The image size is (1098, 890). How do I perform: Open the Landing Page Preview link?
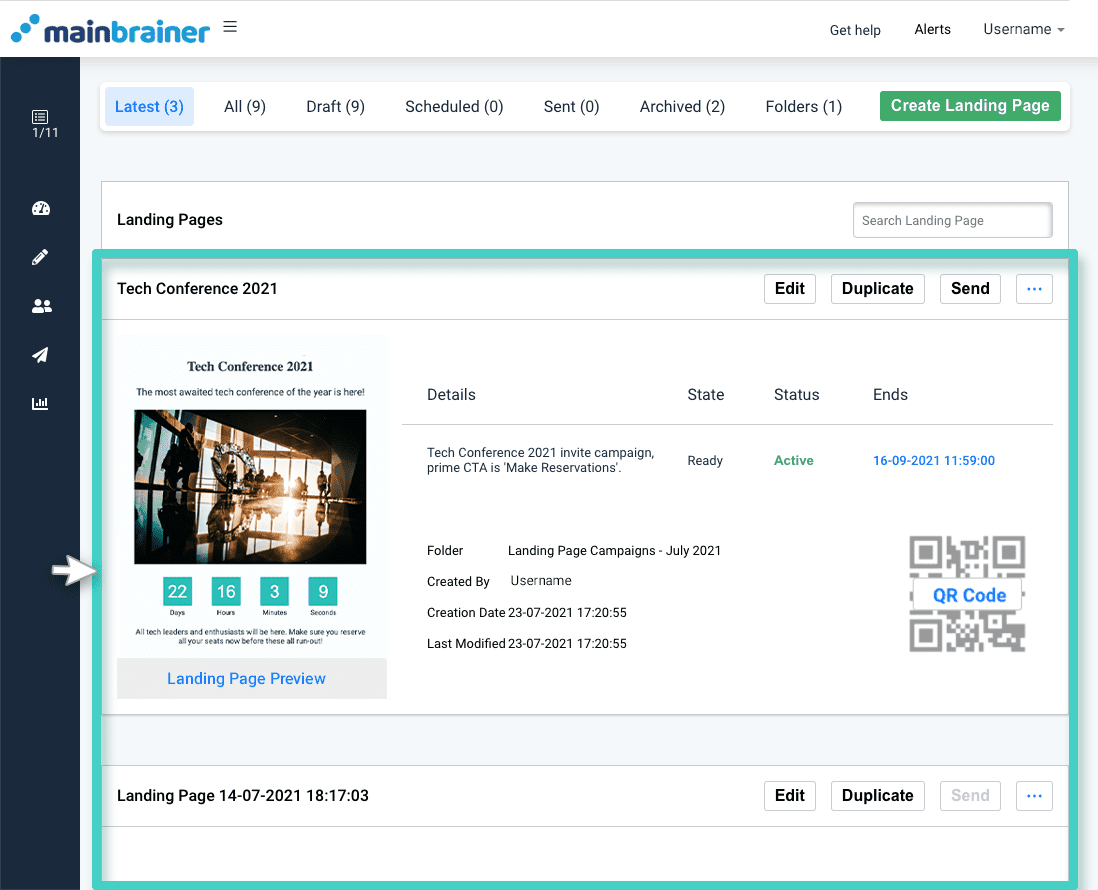pos(246,678)
